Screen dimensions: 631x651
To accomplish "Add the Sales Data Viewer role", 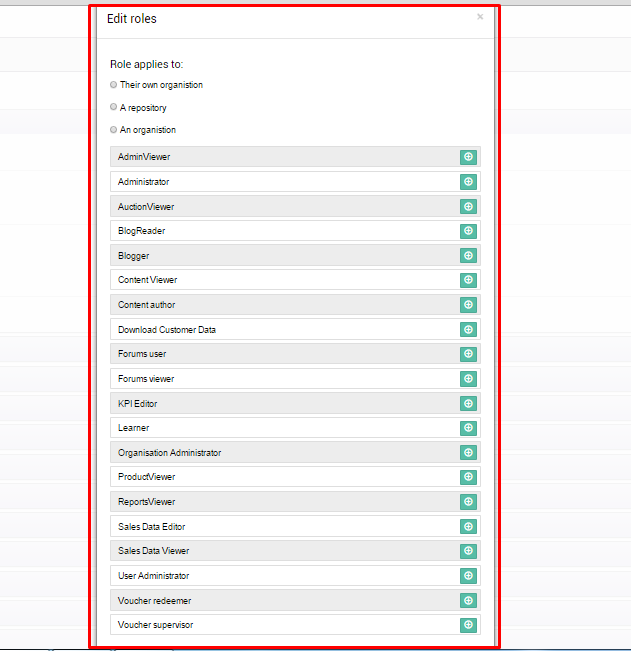I will 468,551.
